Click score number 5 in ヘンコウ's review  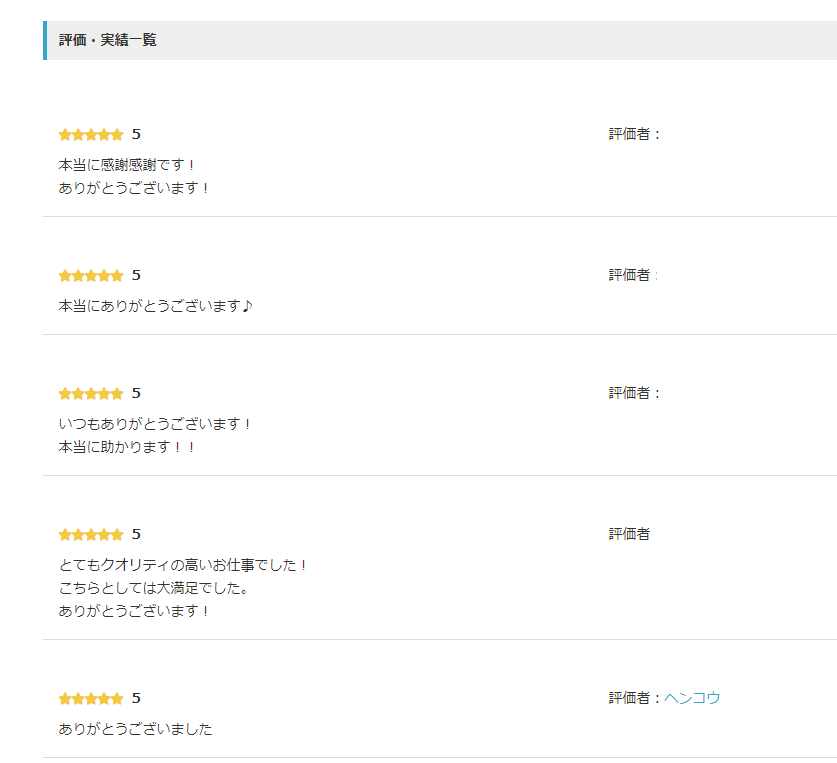click(136, 698)
